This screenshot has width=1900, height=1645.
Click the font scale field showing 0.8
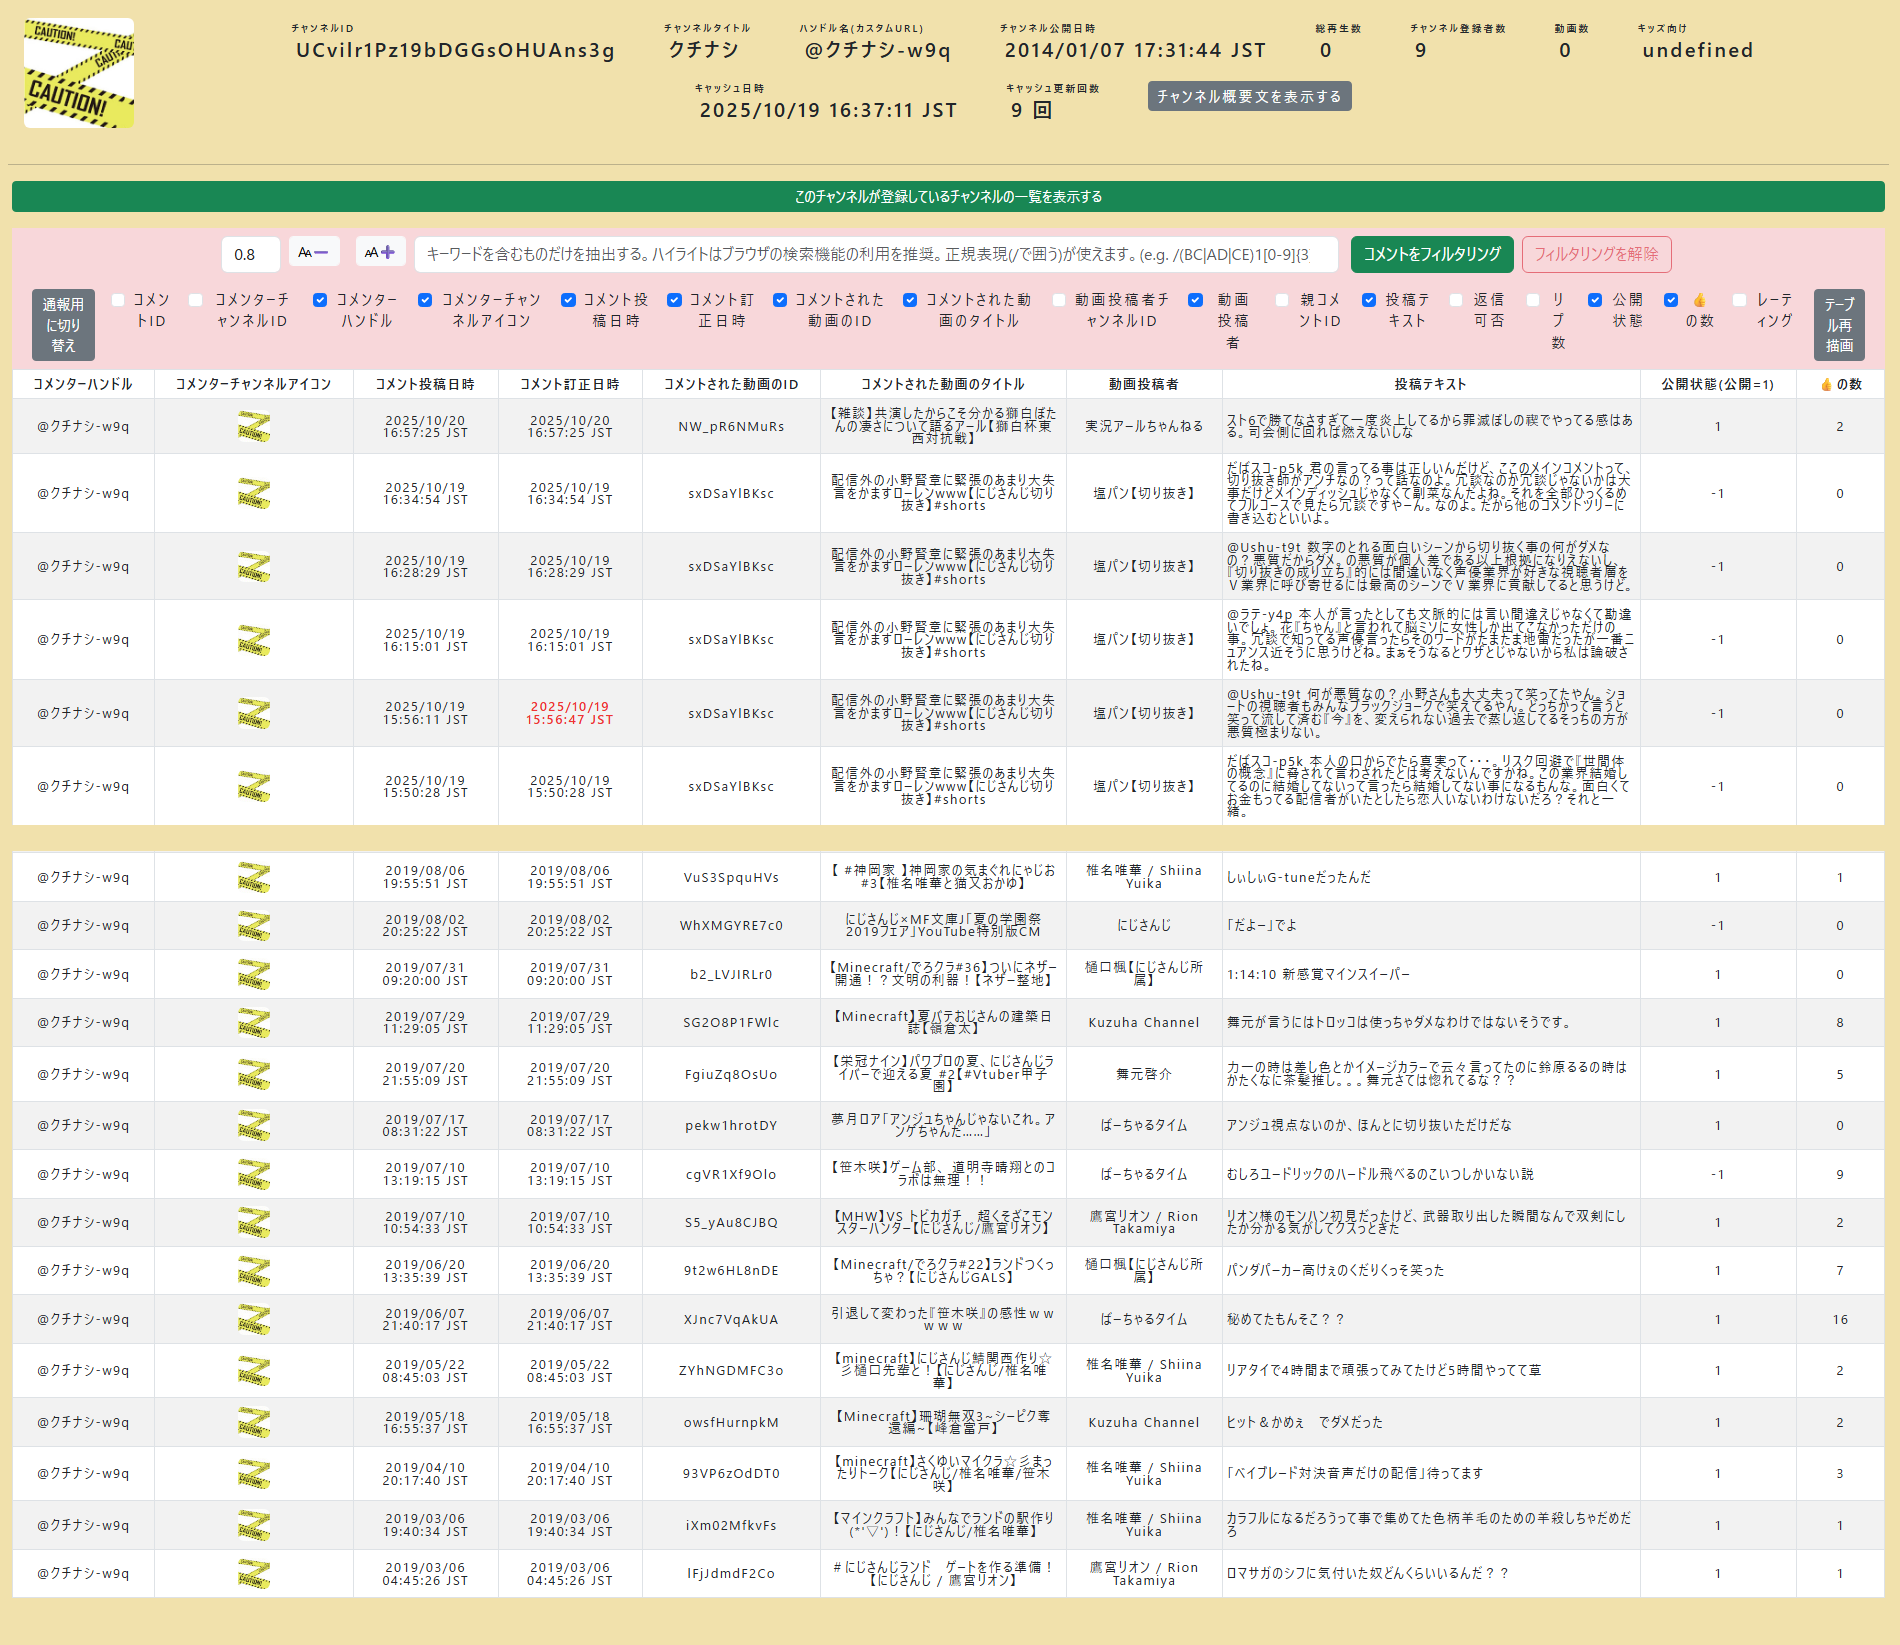tap(250, 254)
